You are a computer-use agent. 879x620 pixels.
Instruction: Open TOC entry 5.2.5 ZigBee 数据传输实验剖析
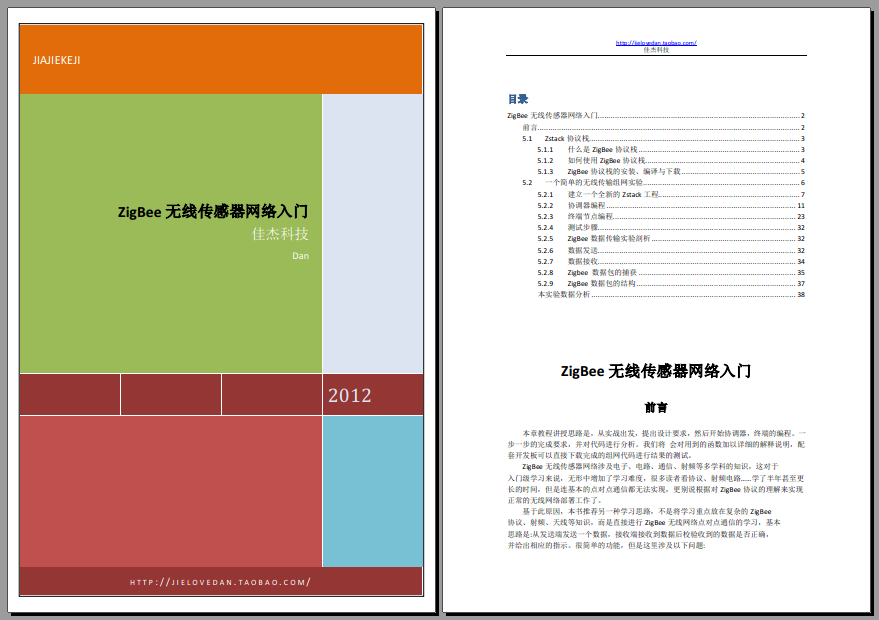[x=671, y=239]
